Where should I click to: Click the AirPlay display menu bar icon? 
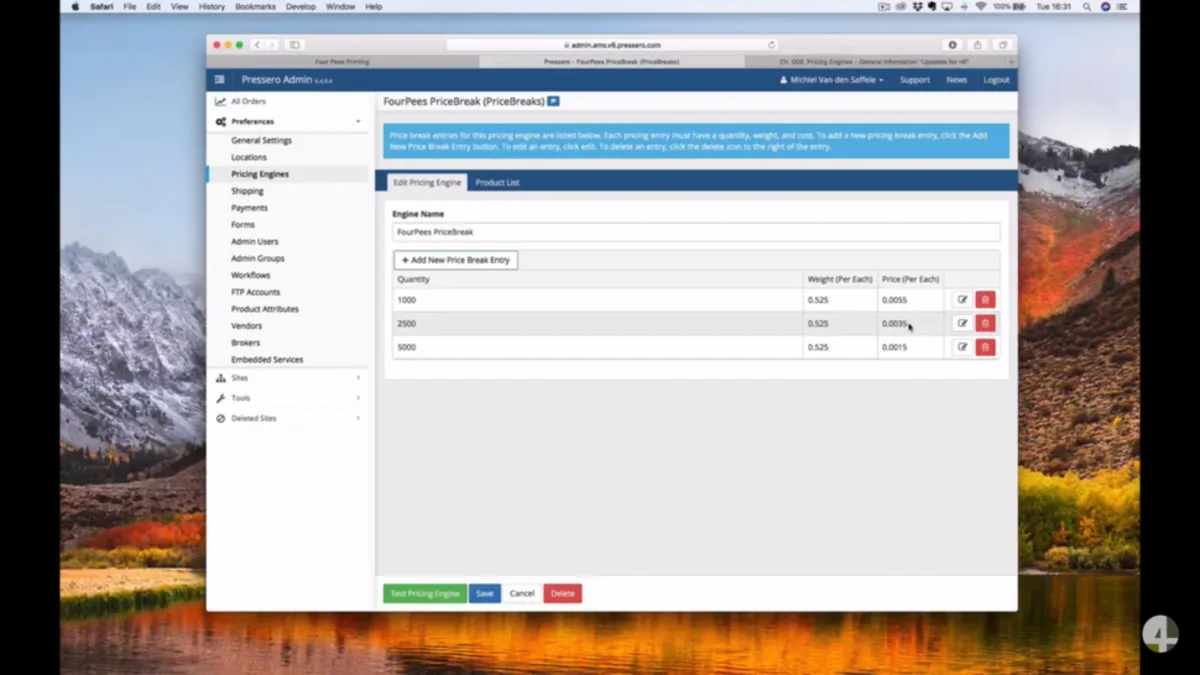click(x=947, y=6)
